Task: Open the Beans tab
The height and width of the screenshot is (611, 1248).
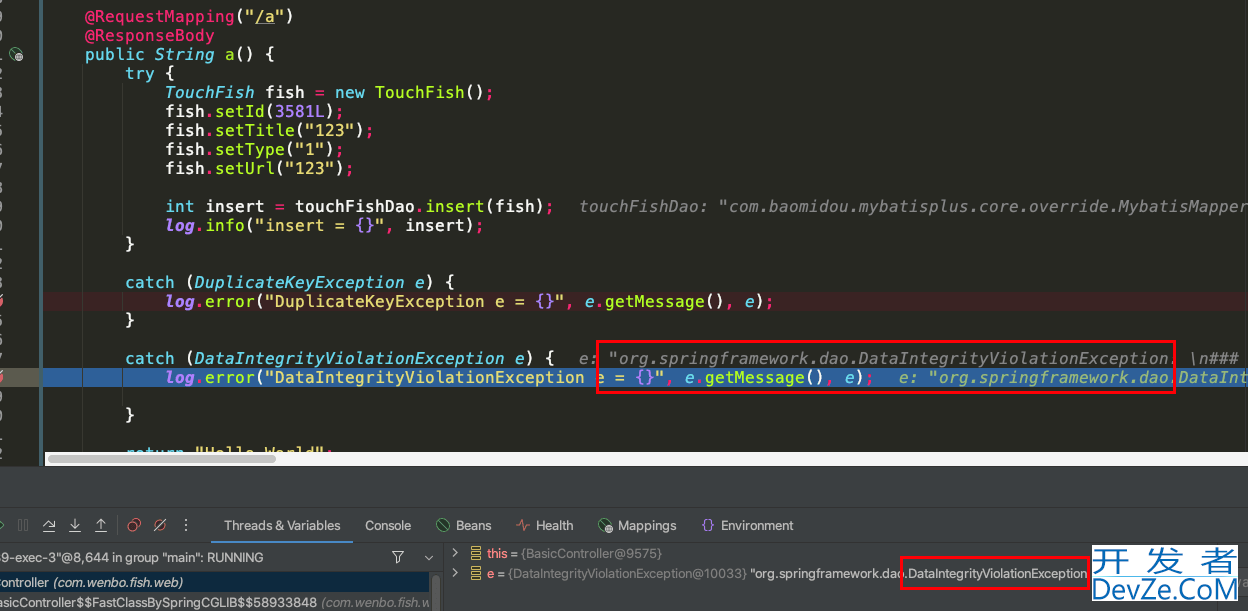Action: [x=464, y=525]
